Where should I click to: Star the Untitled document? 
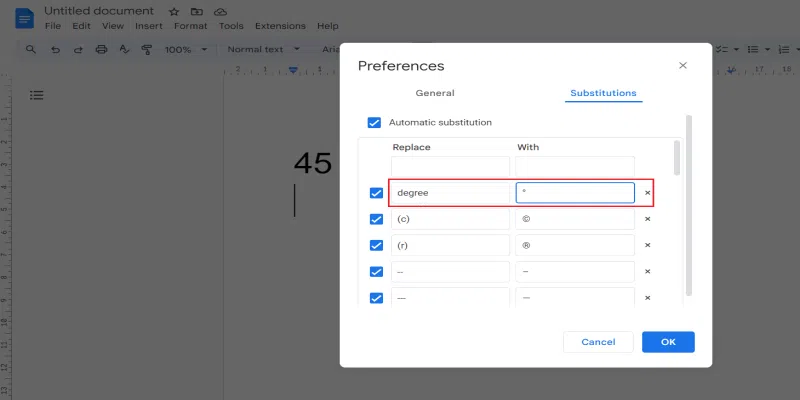point(174,11)
